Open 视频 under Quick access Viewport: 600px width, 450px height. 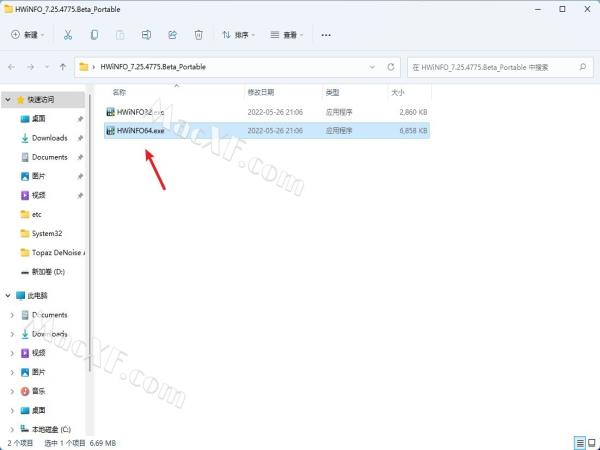pos(38,195)
